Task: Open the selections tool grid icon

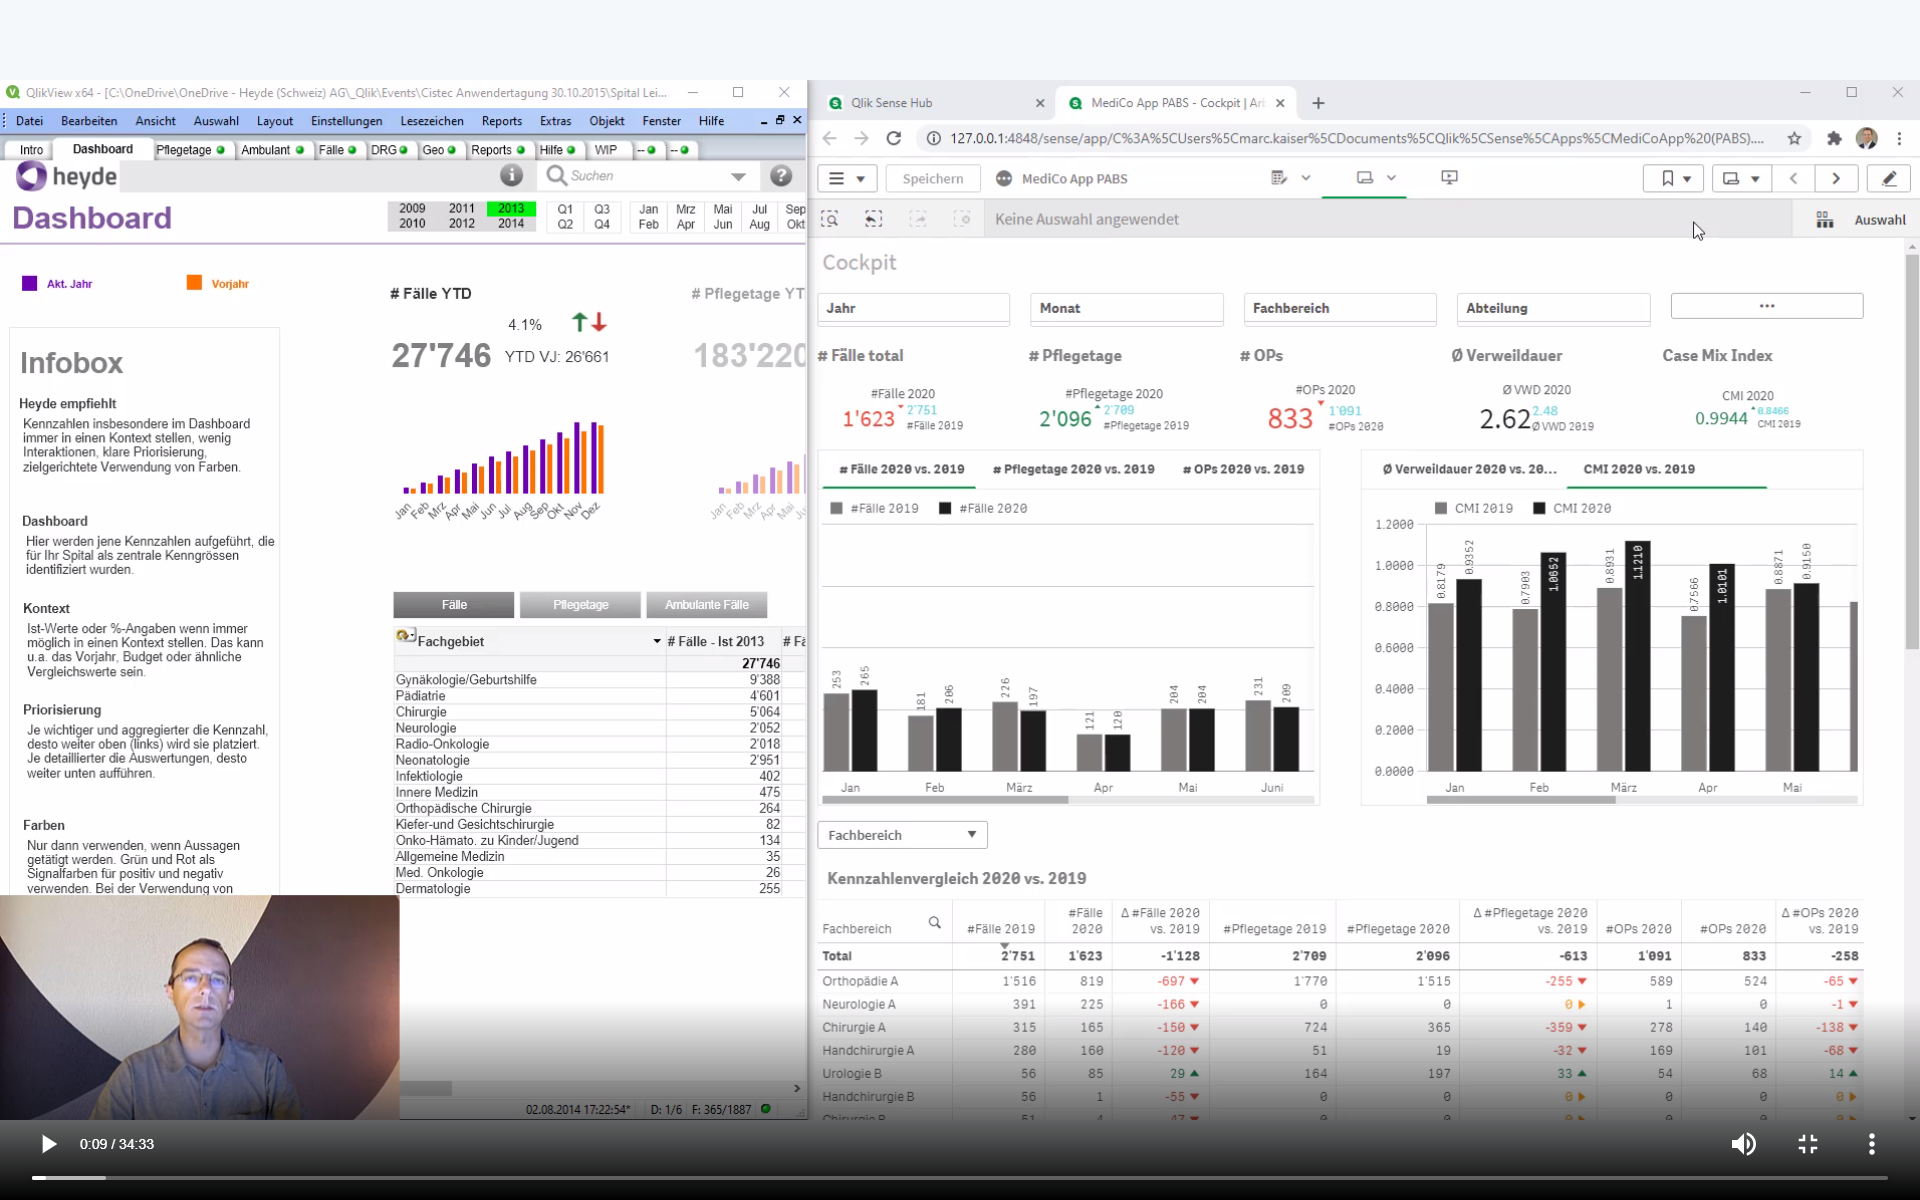Action: pyautogui.click(x=1824, y=220)
